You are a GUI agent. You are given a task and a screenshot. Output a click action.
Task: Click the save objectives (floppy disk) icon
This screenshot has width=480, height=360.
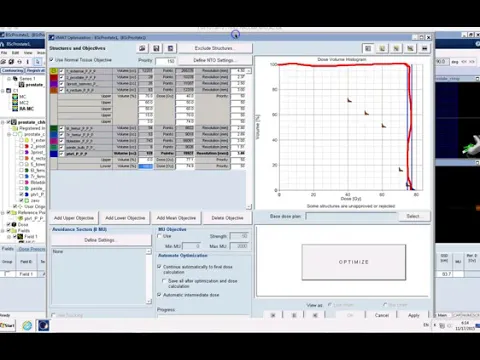point(156,48)
